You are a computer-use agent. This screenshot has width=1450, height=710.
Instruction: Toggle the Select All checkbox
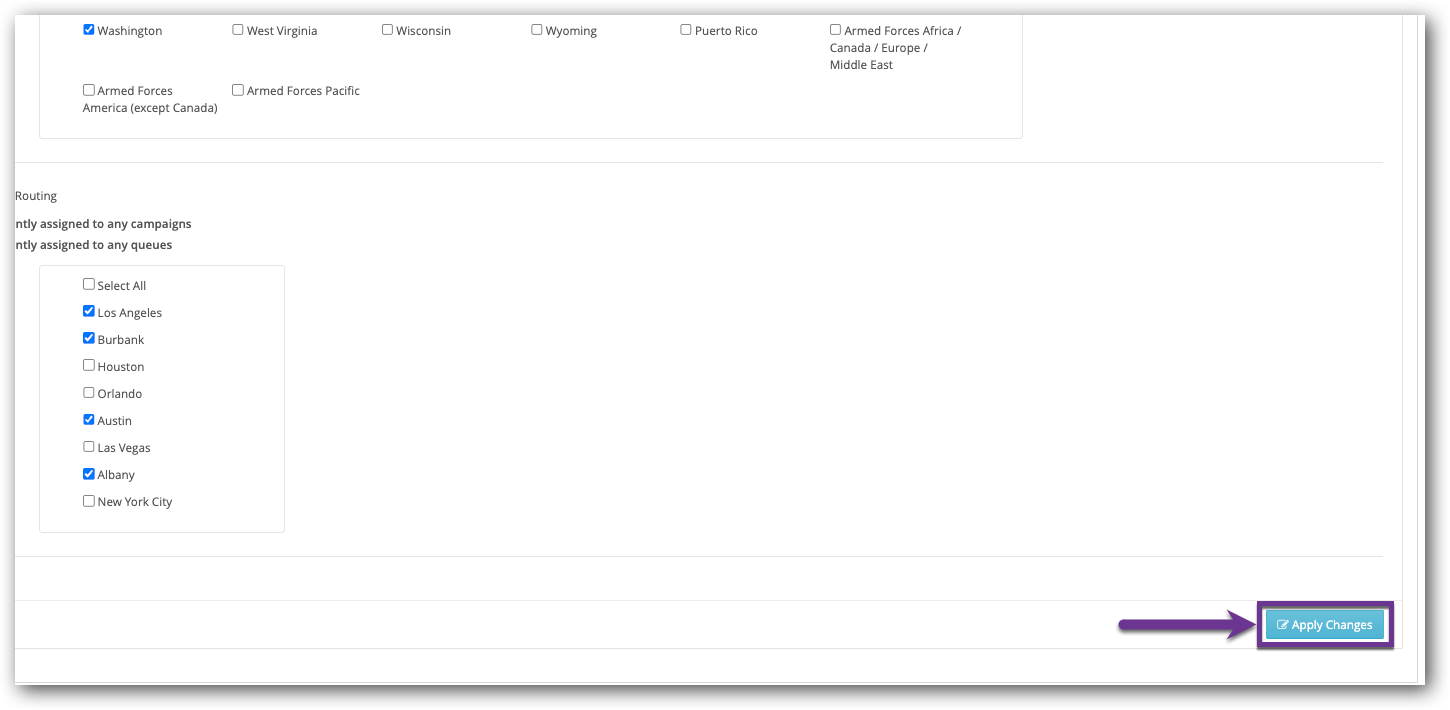click(x=88, y=283)
